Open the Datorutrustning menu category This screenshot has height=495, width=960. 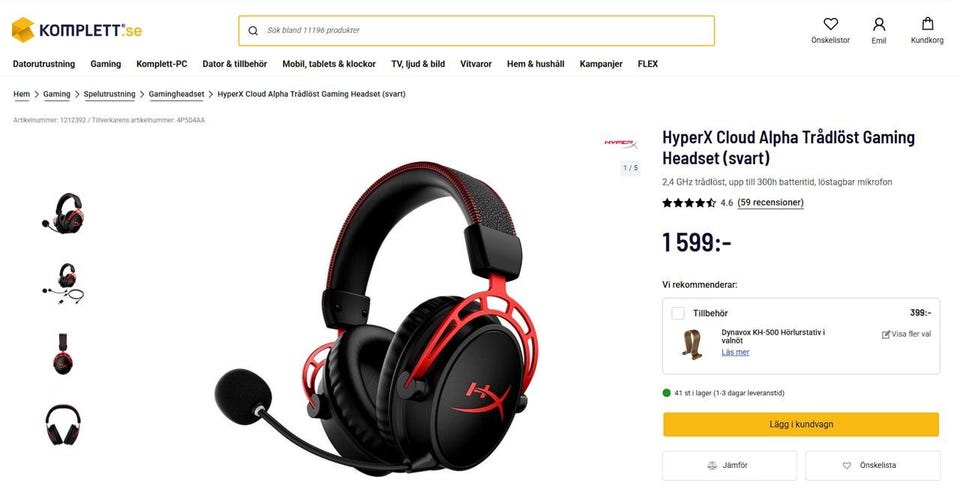click(44, 64)
